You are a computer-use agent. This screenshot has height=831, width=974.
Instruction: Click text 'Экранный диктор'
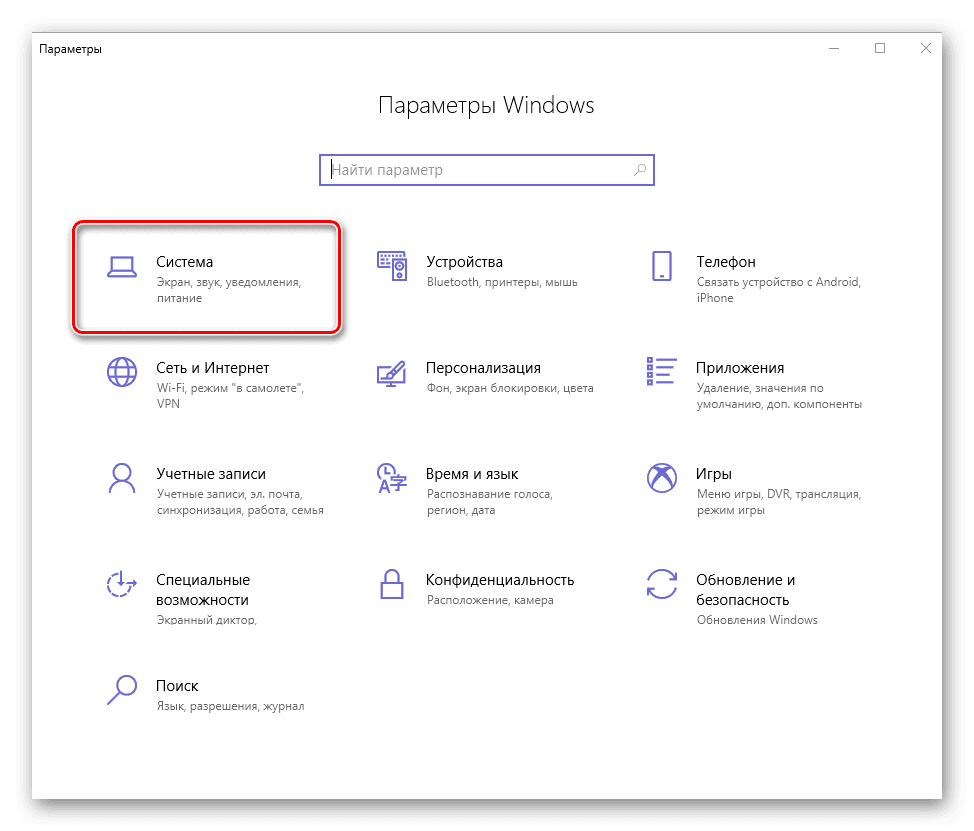pos(206,619)
